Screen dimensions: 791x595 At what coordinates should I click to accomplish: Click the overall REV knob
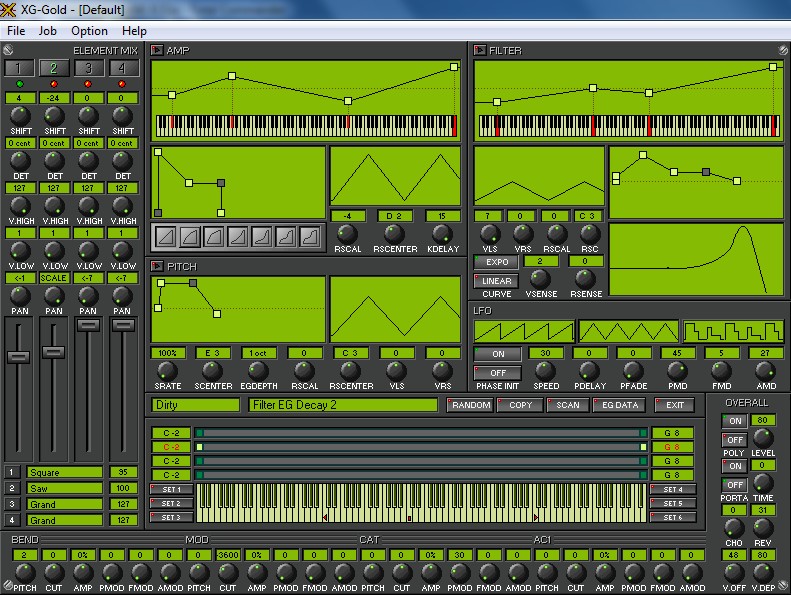tap(763, 527)
